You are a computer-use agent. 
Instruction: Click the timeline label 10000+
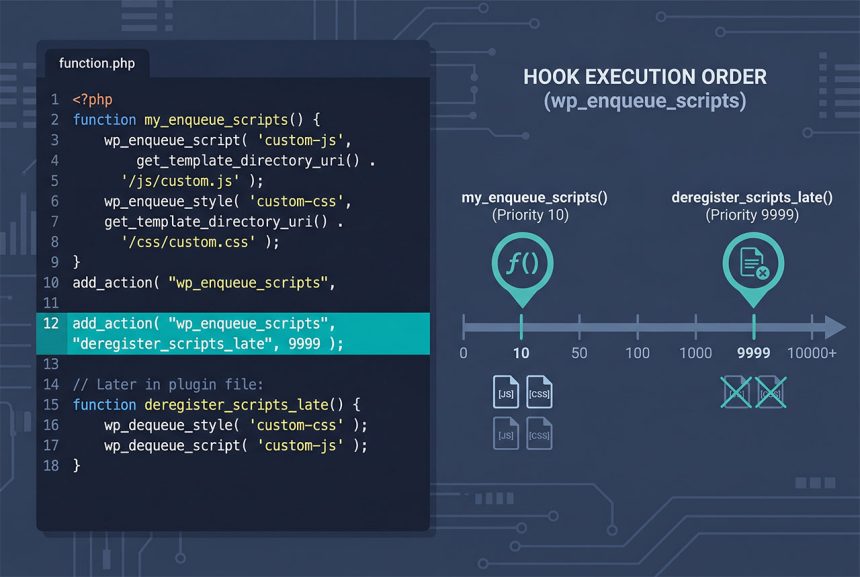(x=812, y=353)
